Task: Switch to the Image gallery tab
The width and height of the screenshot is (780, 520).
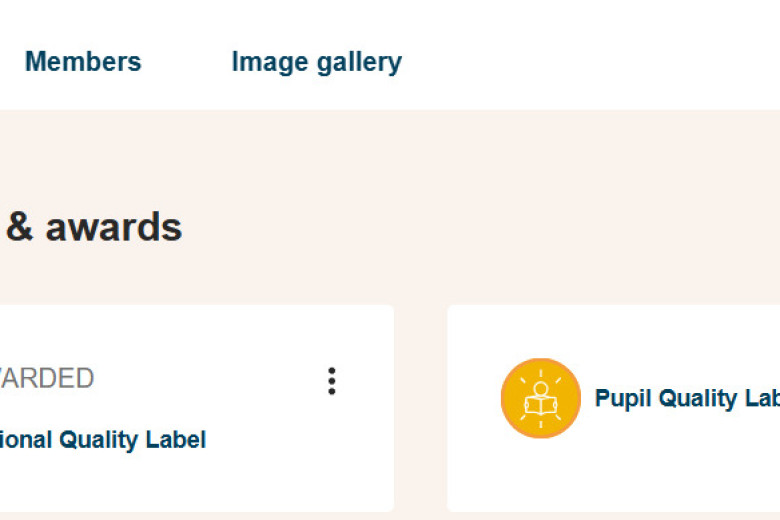Action: (x=317, y=63)
